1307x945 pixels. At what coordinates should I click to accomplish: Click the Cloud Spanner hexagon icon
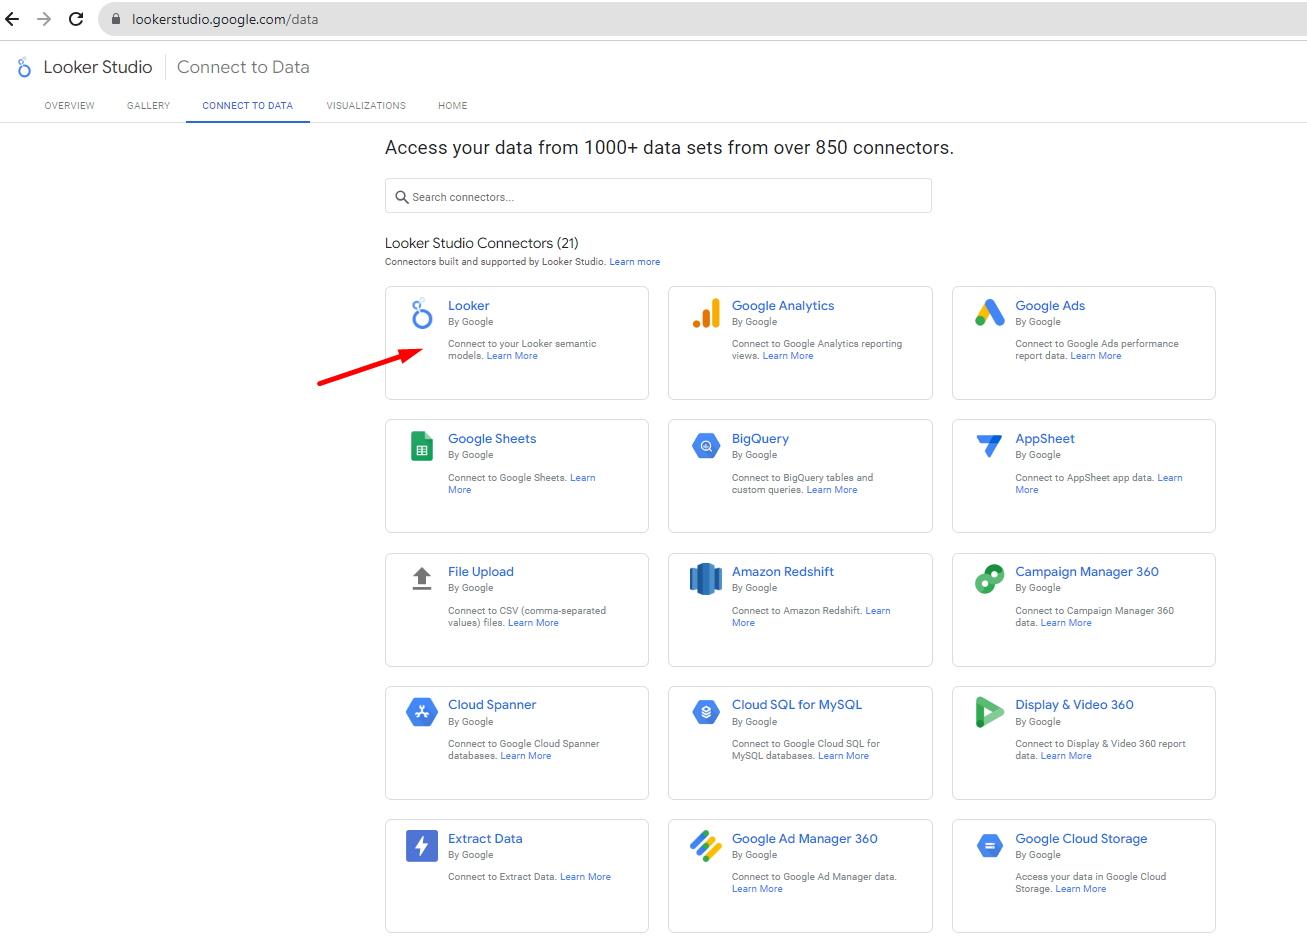[x=422, y=712]
